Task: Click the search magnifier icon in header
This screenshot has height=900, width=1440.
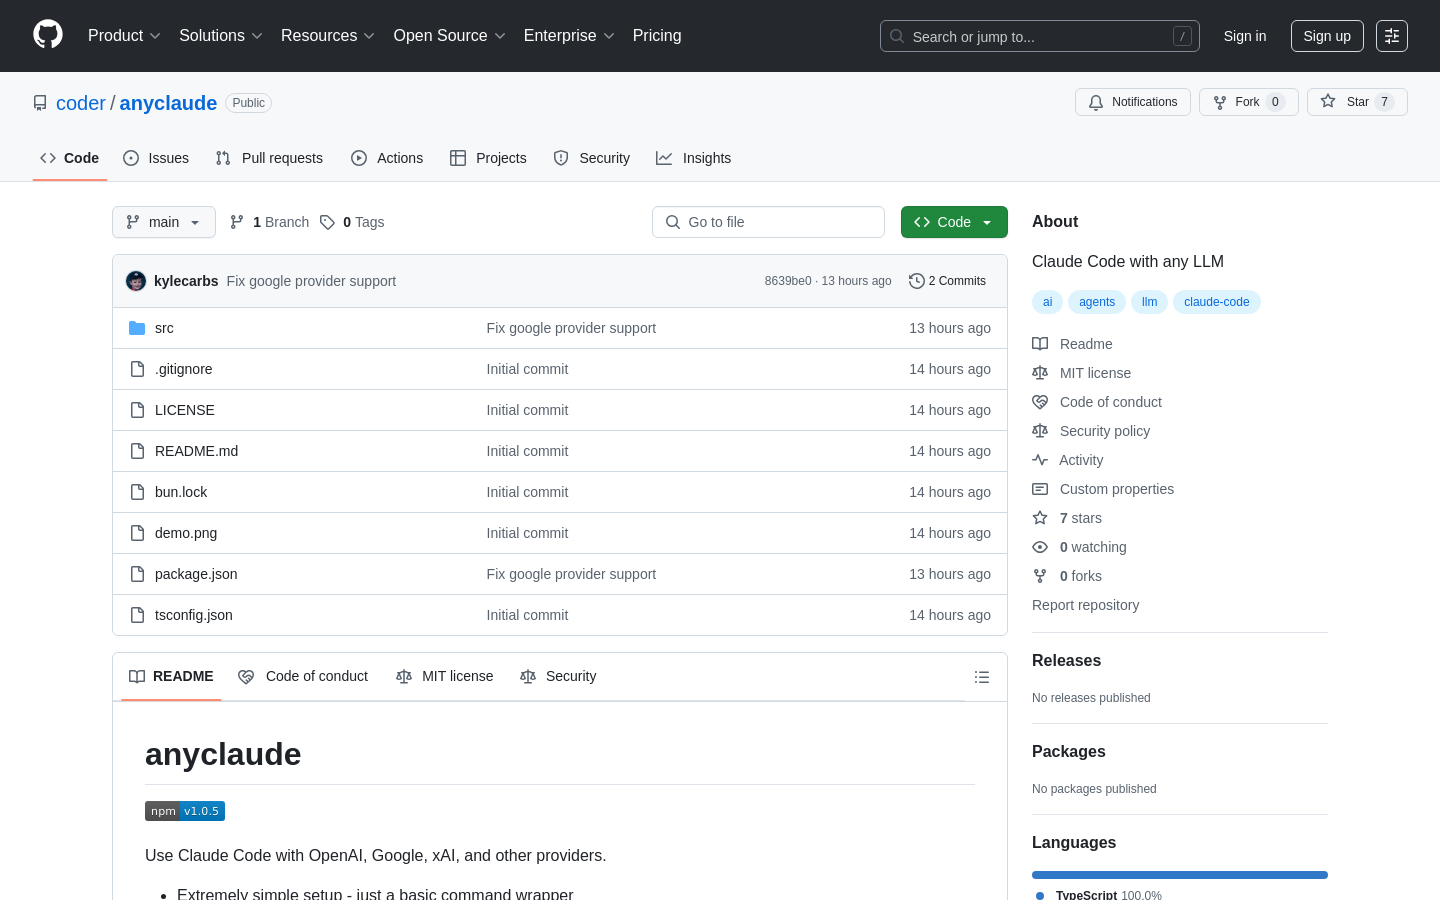Action: (897, 36)
